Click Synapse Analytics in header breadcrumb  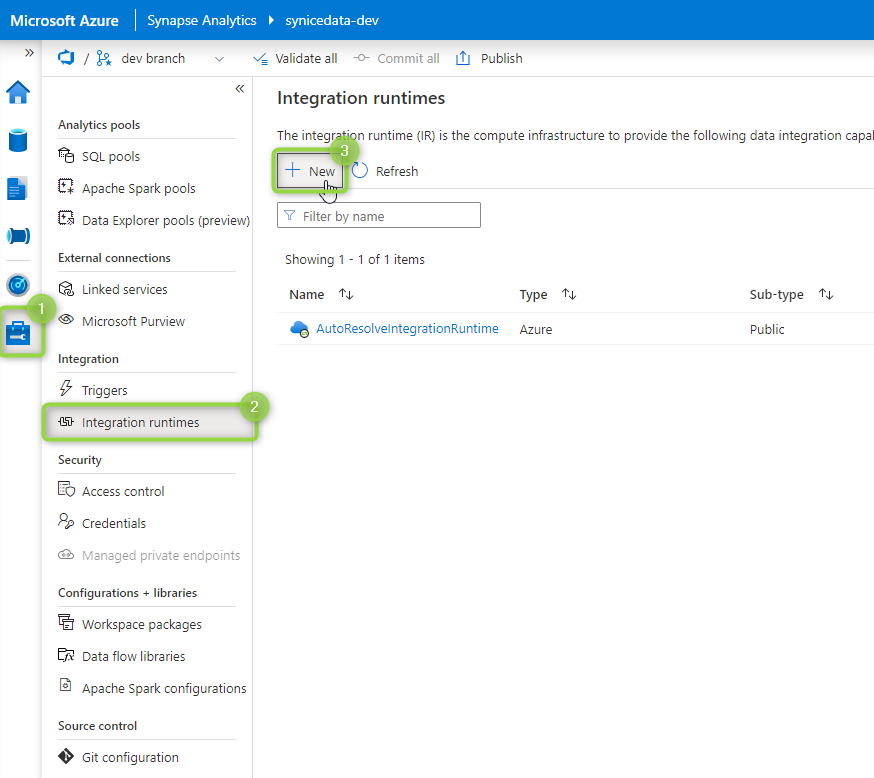(x=201, y=21)
